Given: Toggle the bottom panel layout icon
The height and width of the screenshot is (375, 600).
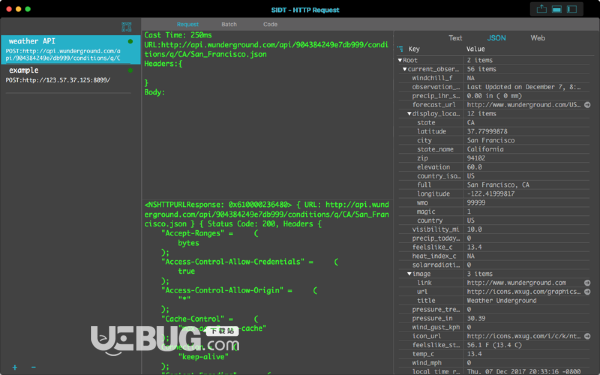Looking at the screenshot, I should (557, 9).
